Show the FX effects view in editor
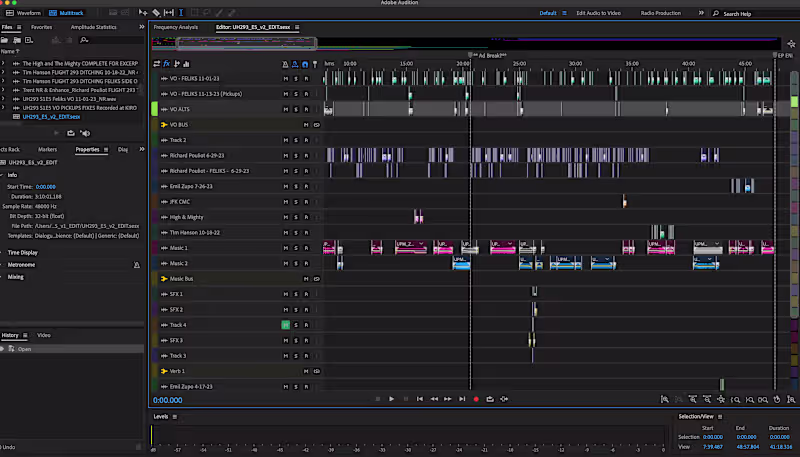The width and height of the screenshot is (800, 457). (x=166, y=63)
